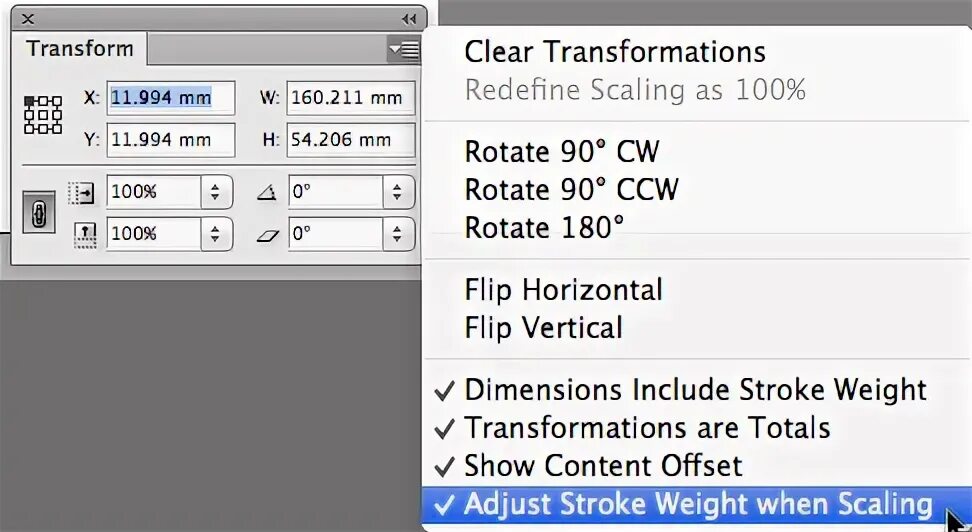The image size is (972, 532).
Task: Click the rotation angle icon
Action: [x=267, y=193]
